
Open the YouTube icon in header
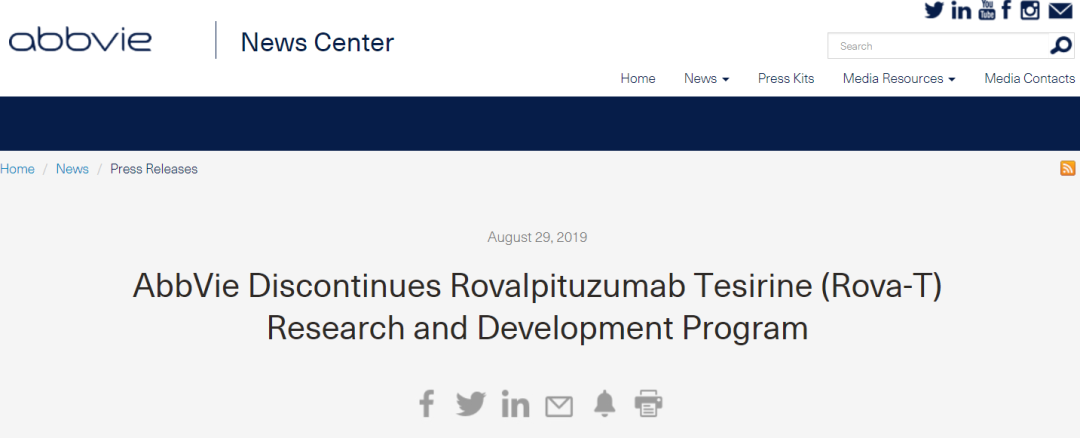(x=987, y=10)
